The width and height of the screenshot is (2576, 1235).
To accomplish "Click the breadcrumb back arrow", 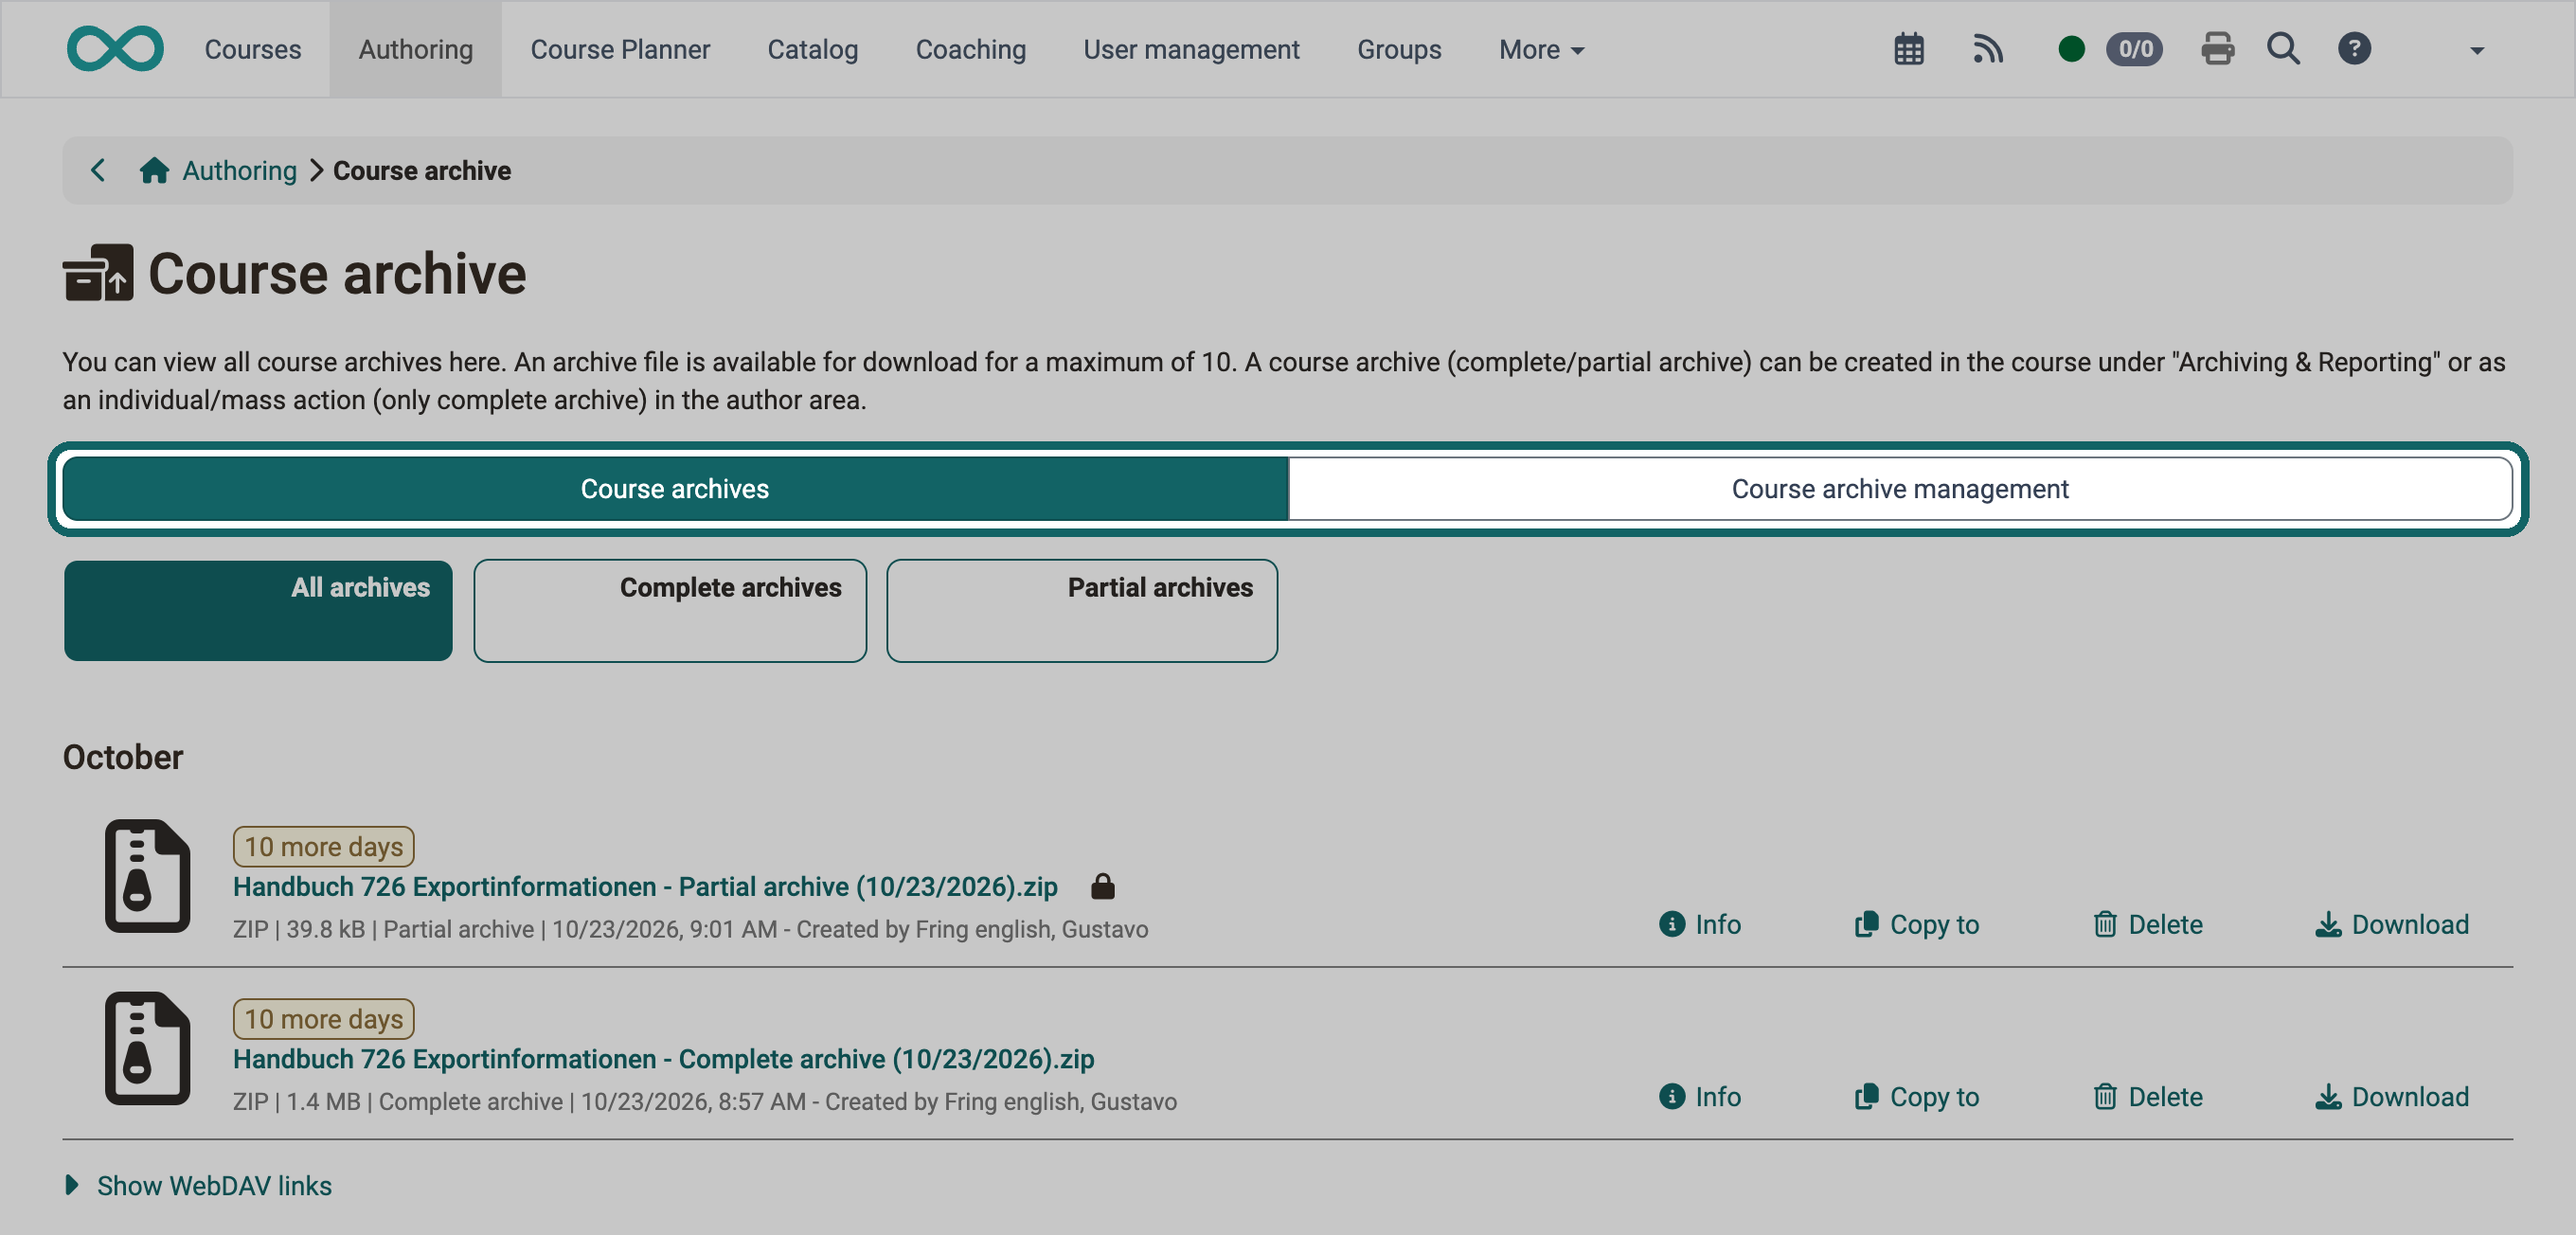I will point(98,171).
